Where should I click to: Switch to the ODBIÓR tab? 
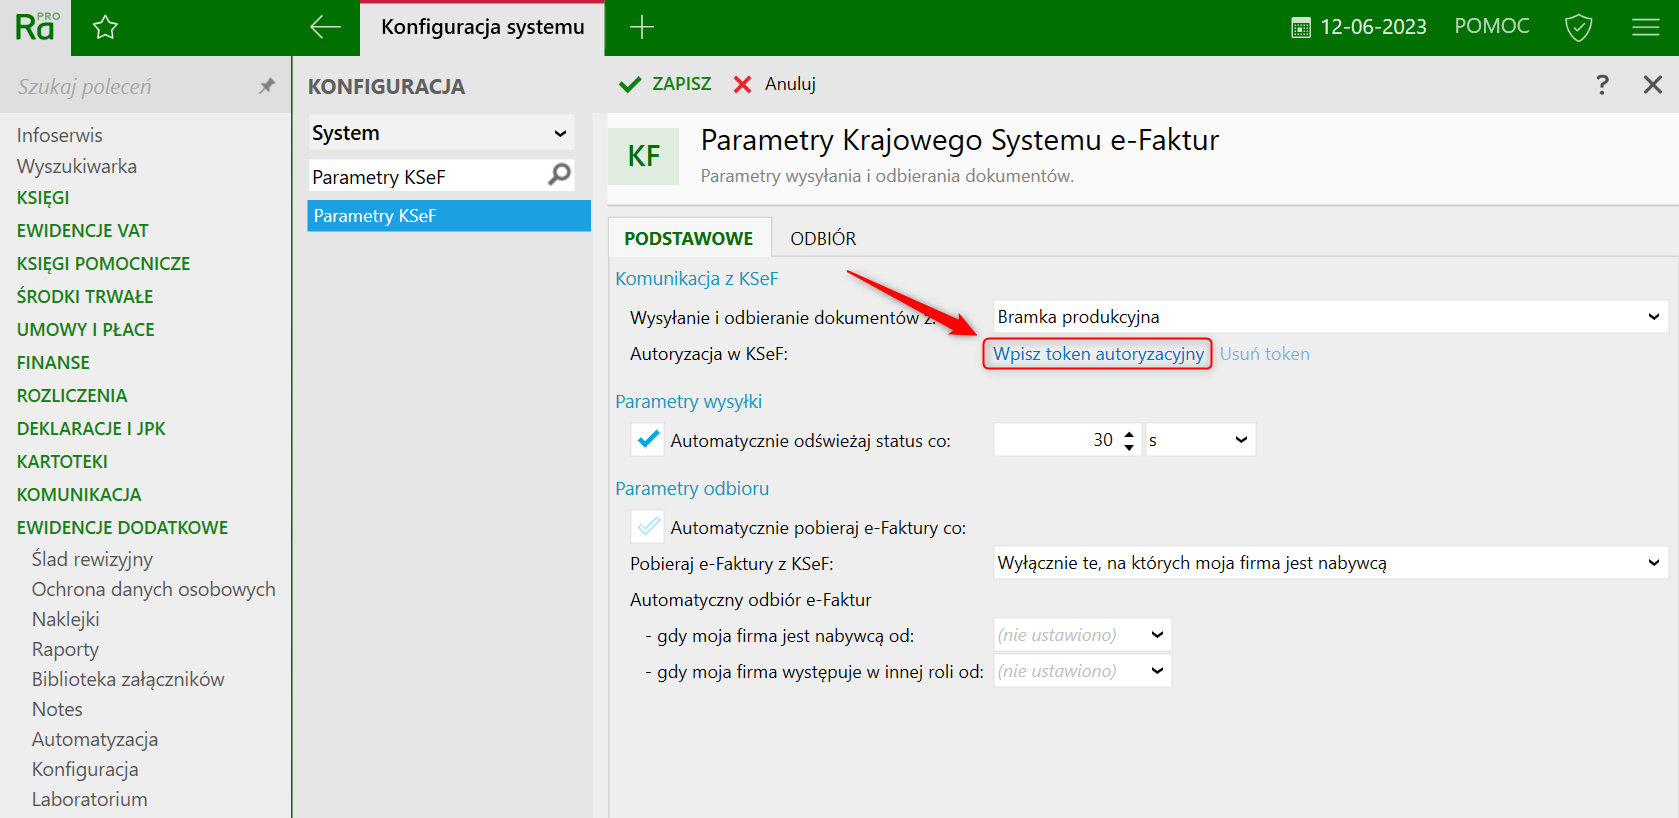click(x=823, y=238)
